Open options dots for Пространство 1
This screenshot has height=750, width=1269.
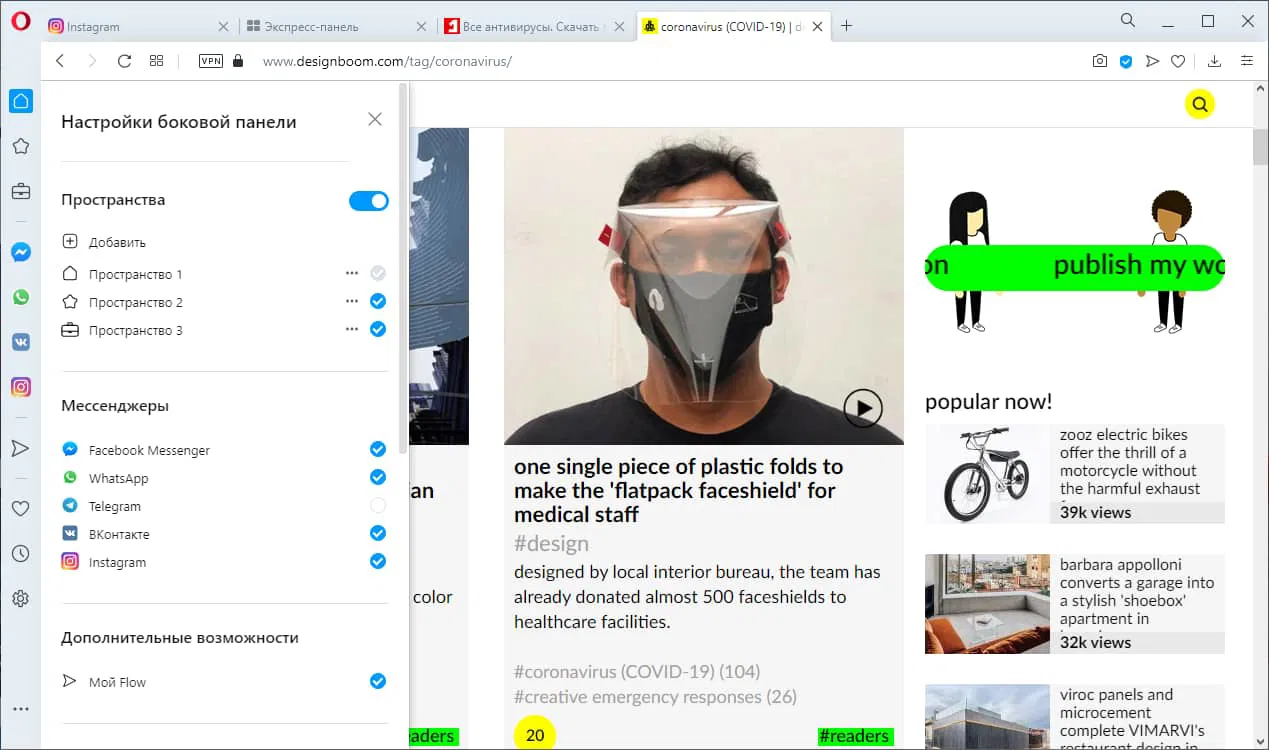[x=351, y=273]
